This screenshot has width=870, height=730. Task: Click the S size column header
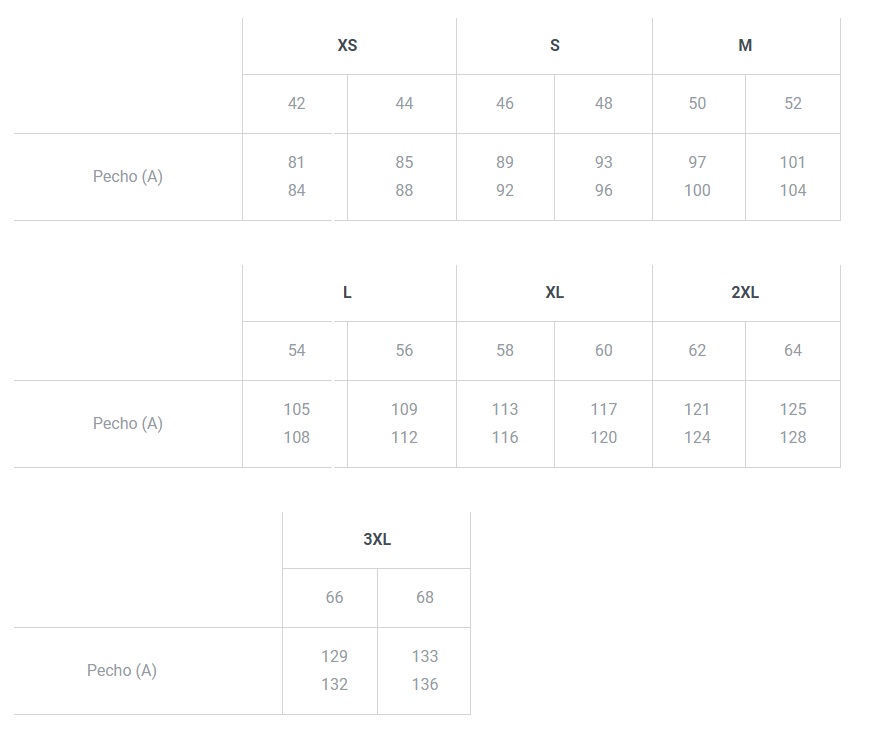[x=555, y=45]
